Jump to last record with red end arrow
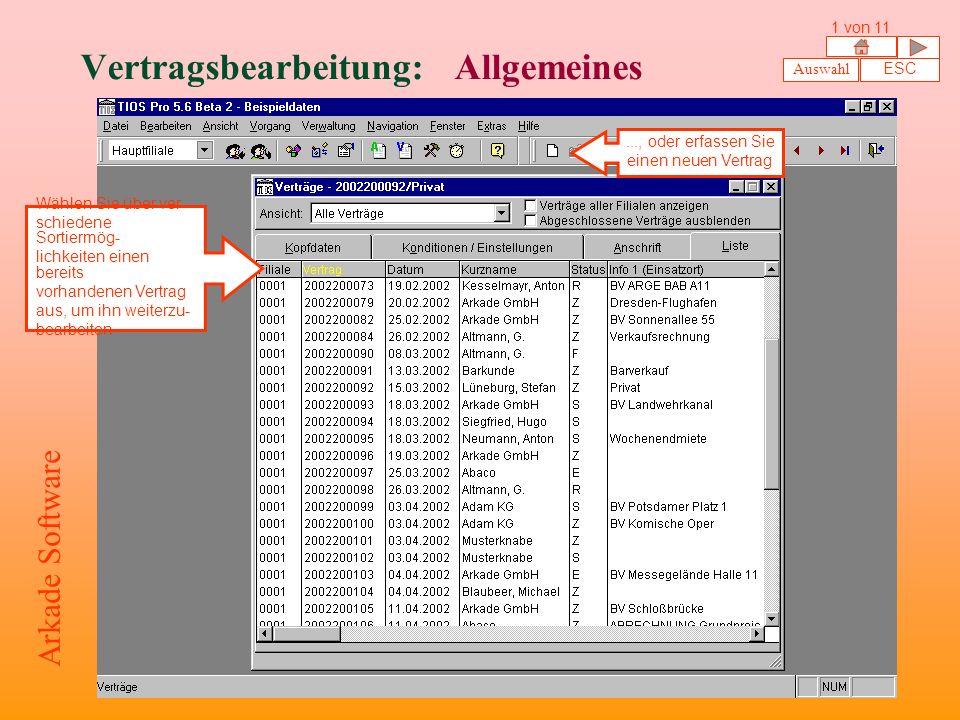 [x=845, y=151]
